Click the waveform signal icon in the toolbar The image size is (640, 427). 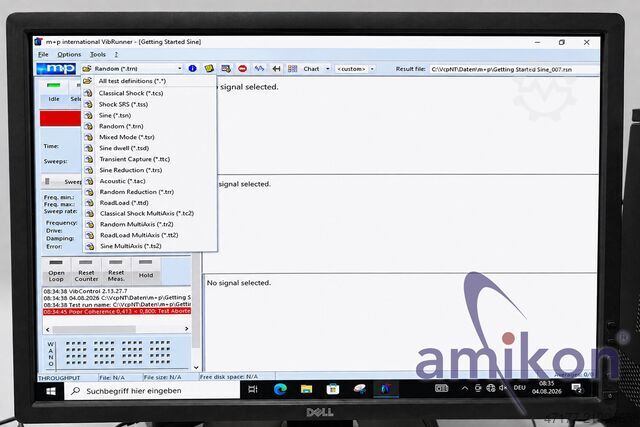[x=259, y=69]
